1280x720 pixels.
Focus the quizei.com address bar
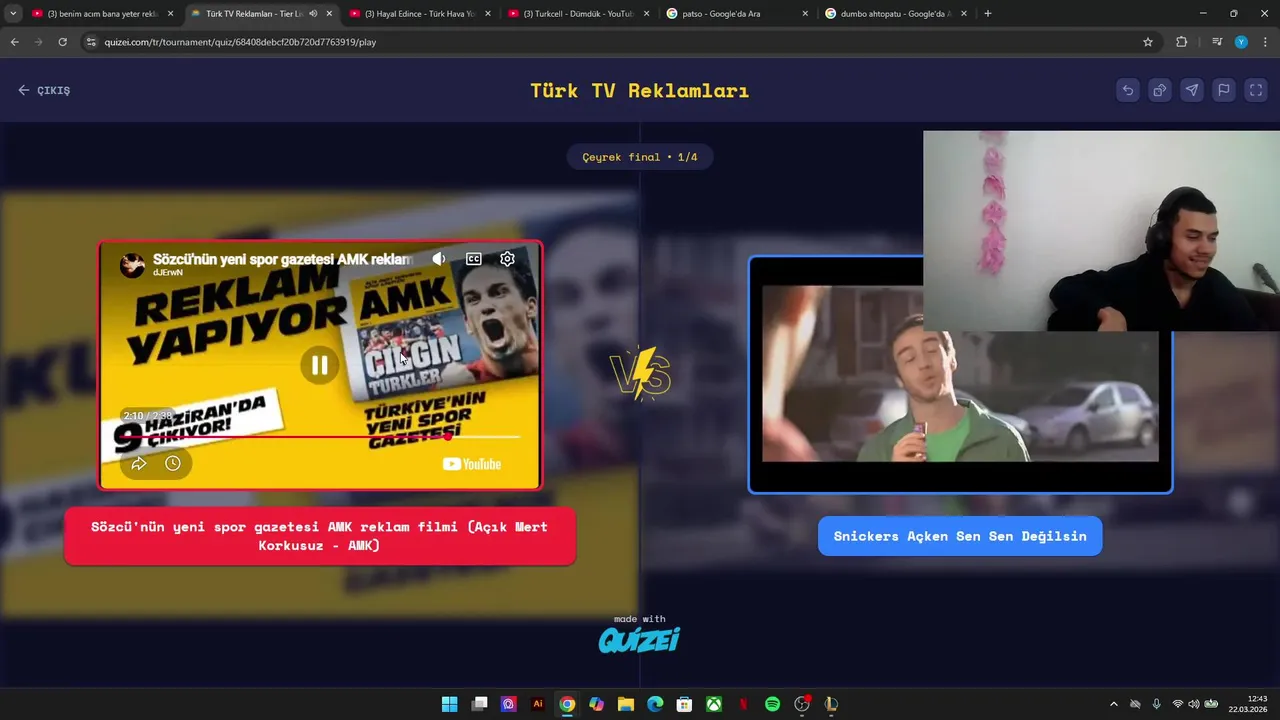pos(610,42)
